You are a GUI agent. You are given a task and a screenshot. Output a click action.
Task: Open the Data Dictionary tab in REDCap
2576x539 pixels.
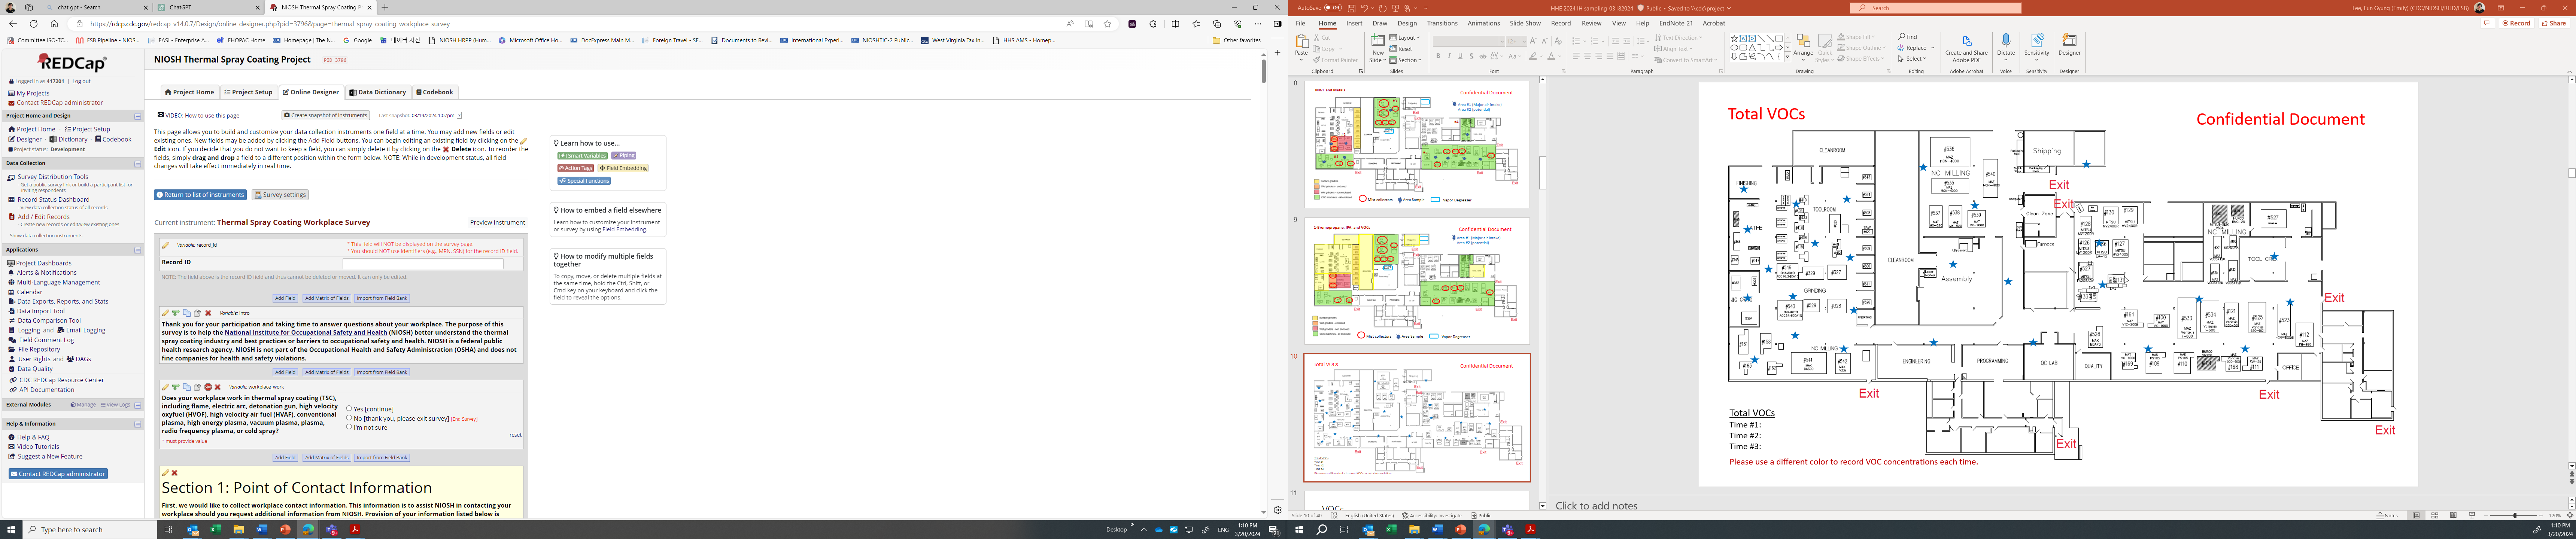(x=378, y=92)
